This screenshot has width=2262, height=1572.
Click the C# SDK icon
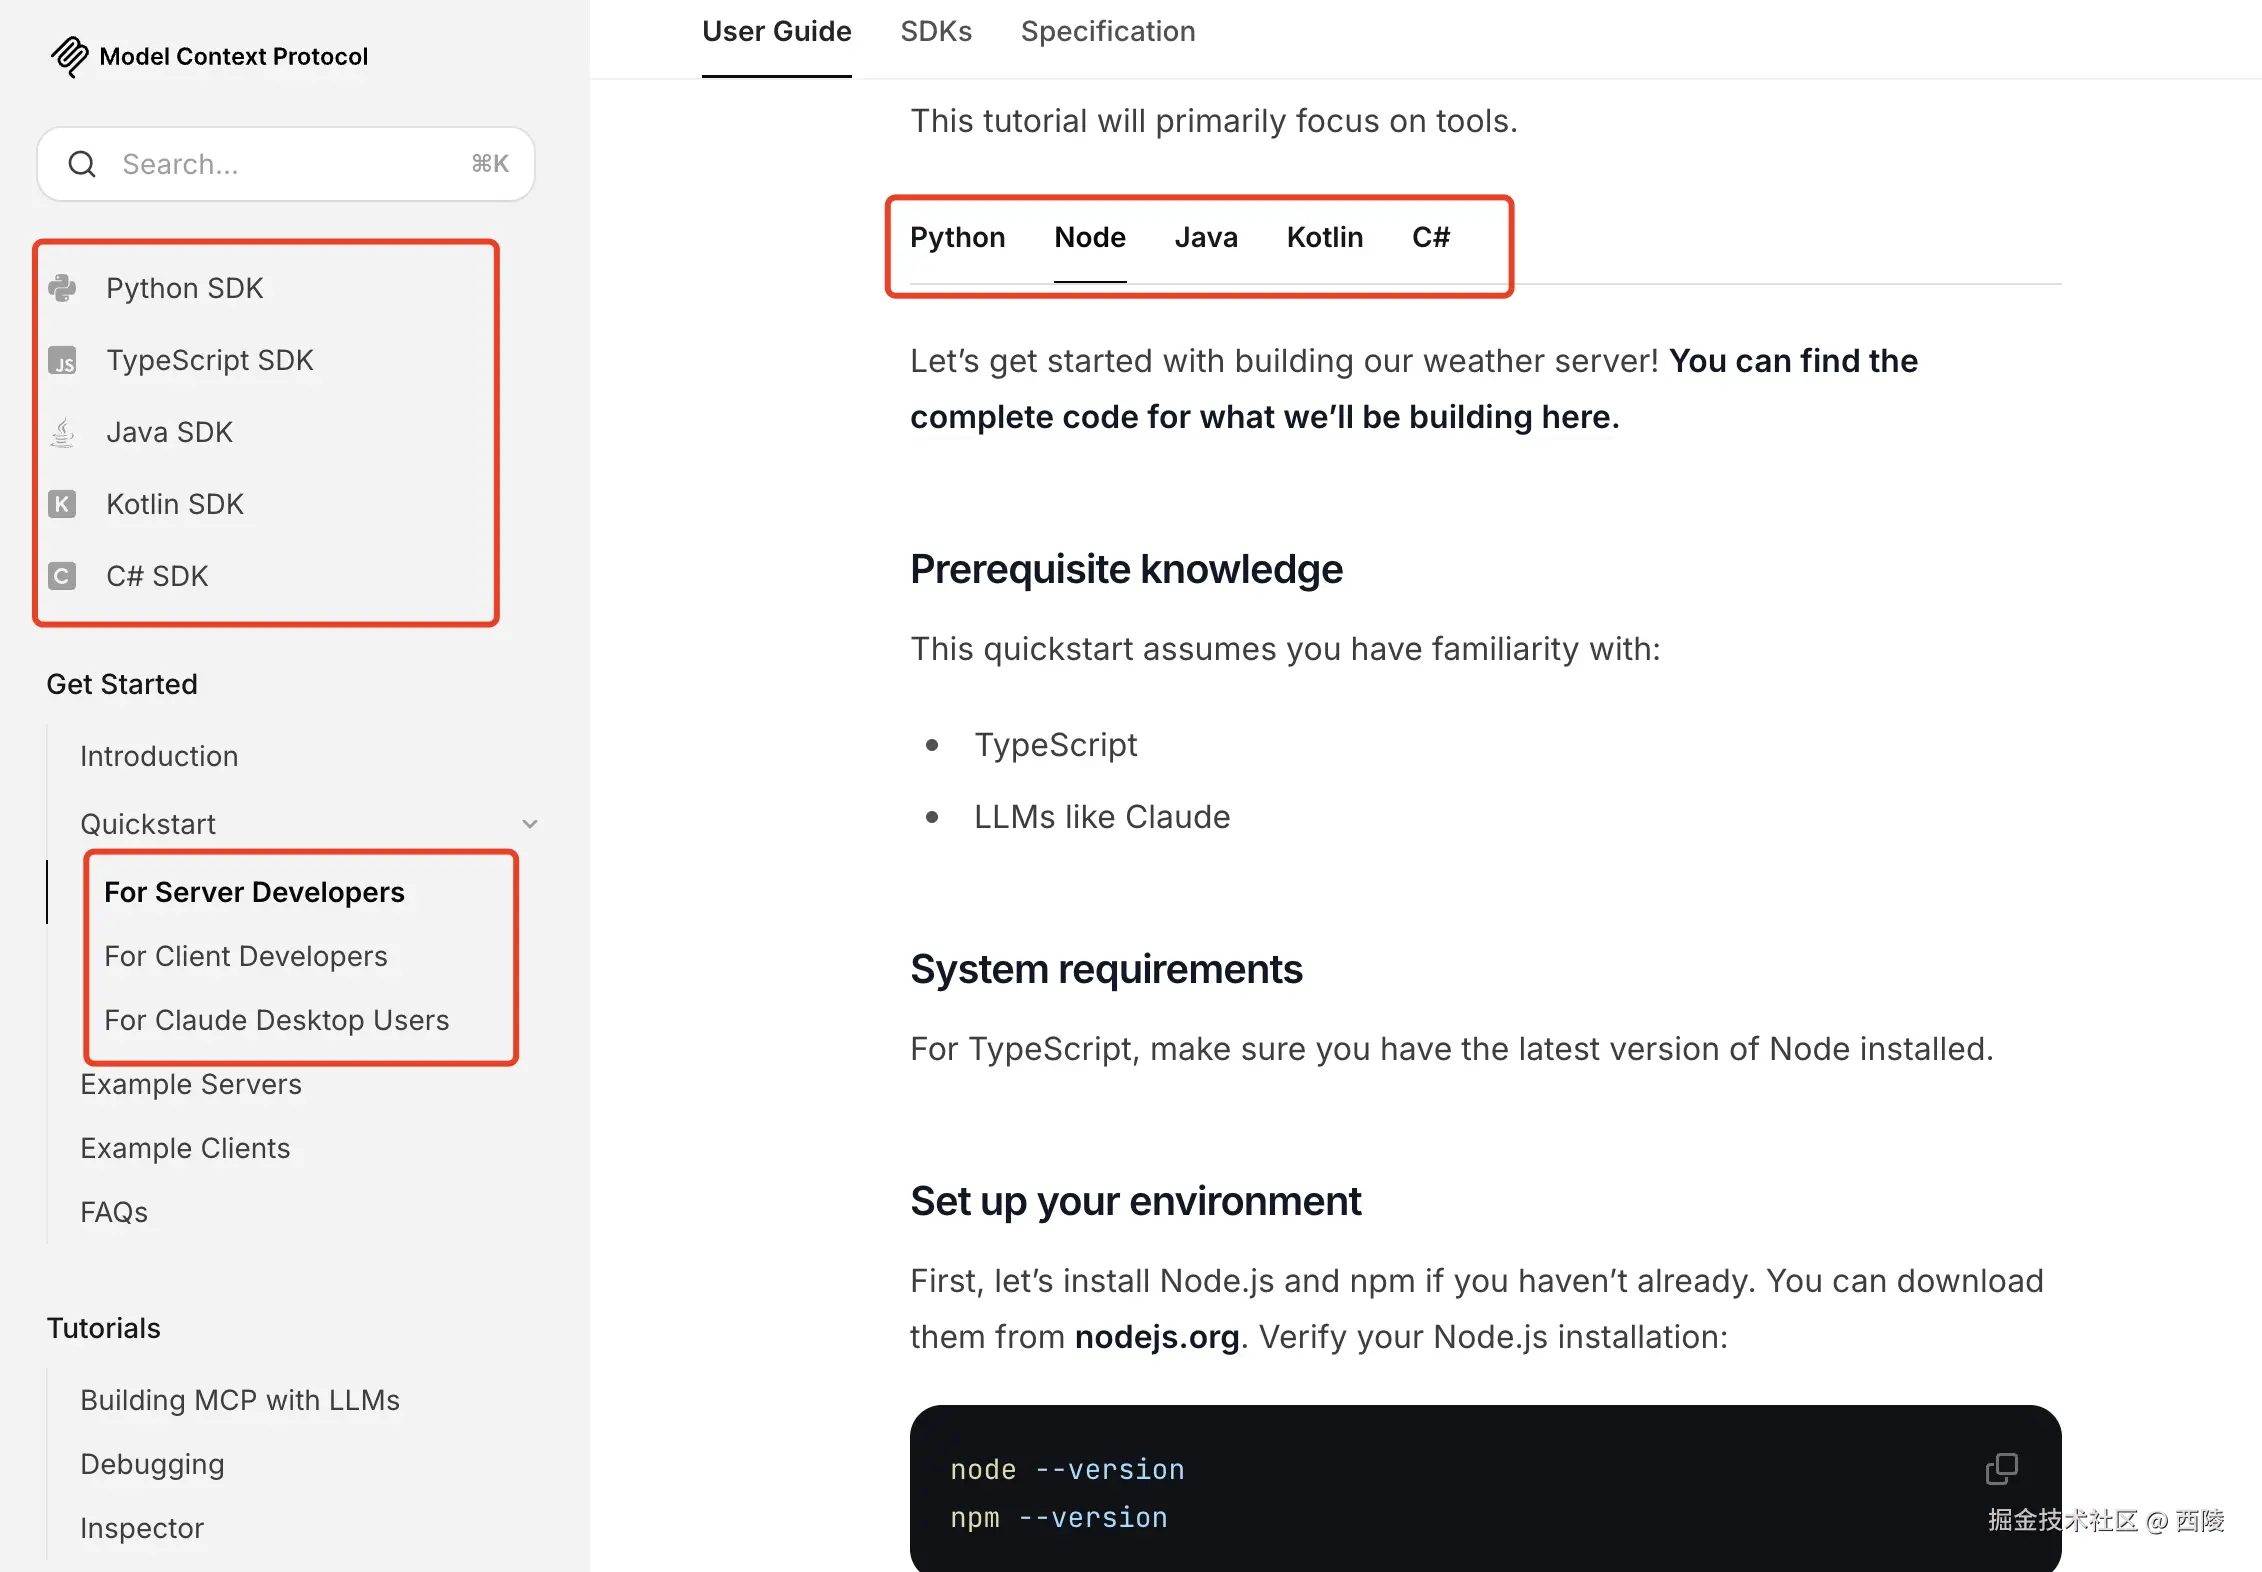tap(62, 576)
